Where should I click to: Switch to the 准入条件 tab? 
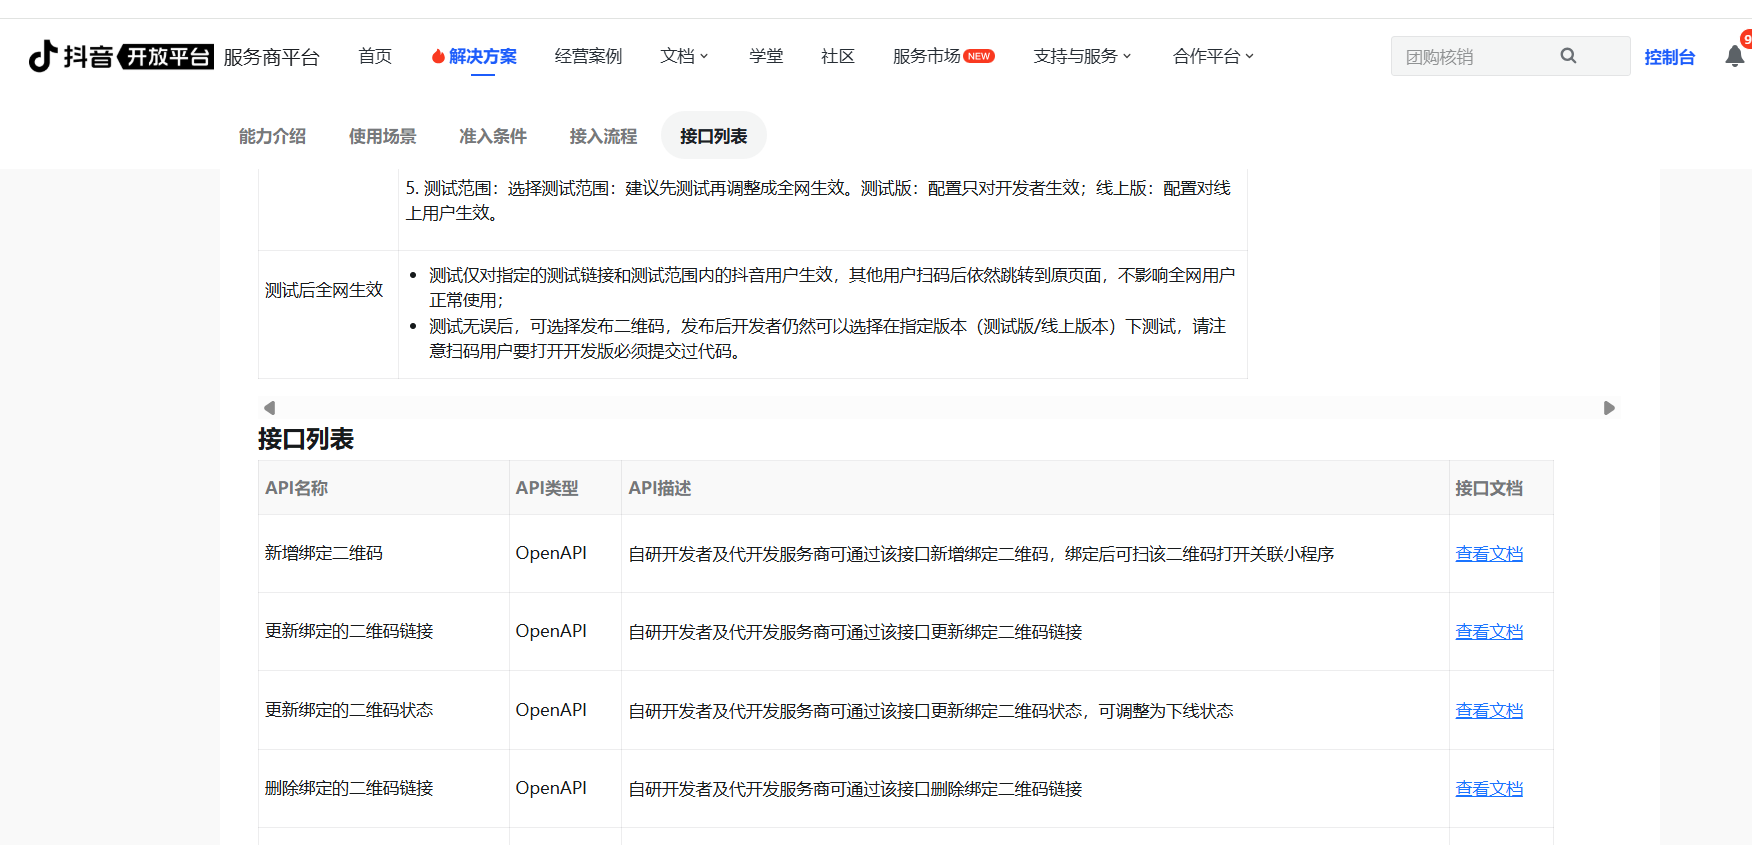coord(493,136)
